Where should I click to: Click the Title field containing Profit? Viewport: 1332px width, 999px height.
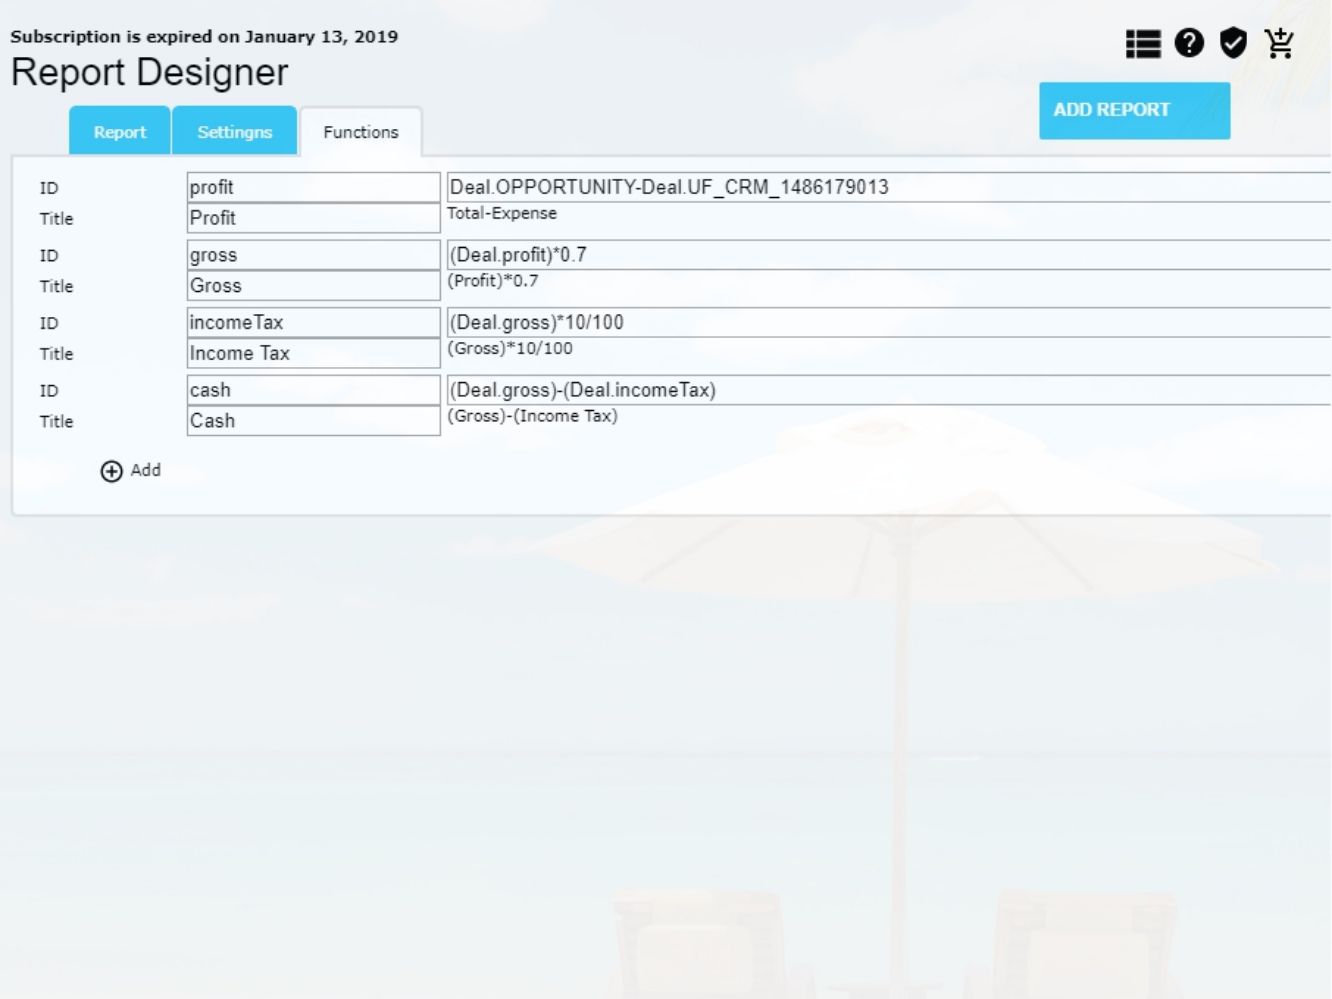[313, 218]
